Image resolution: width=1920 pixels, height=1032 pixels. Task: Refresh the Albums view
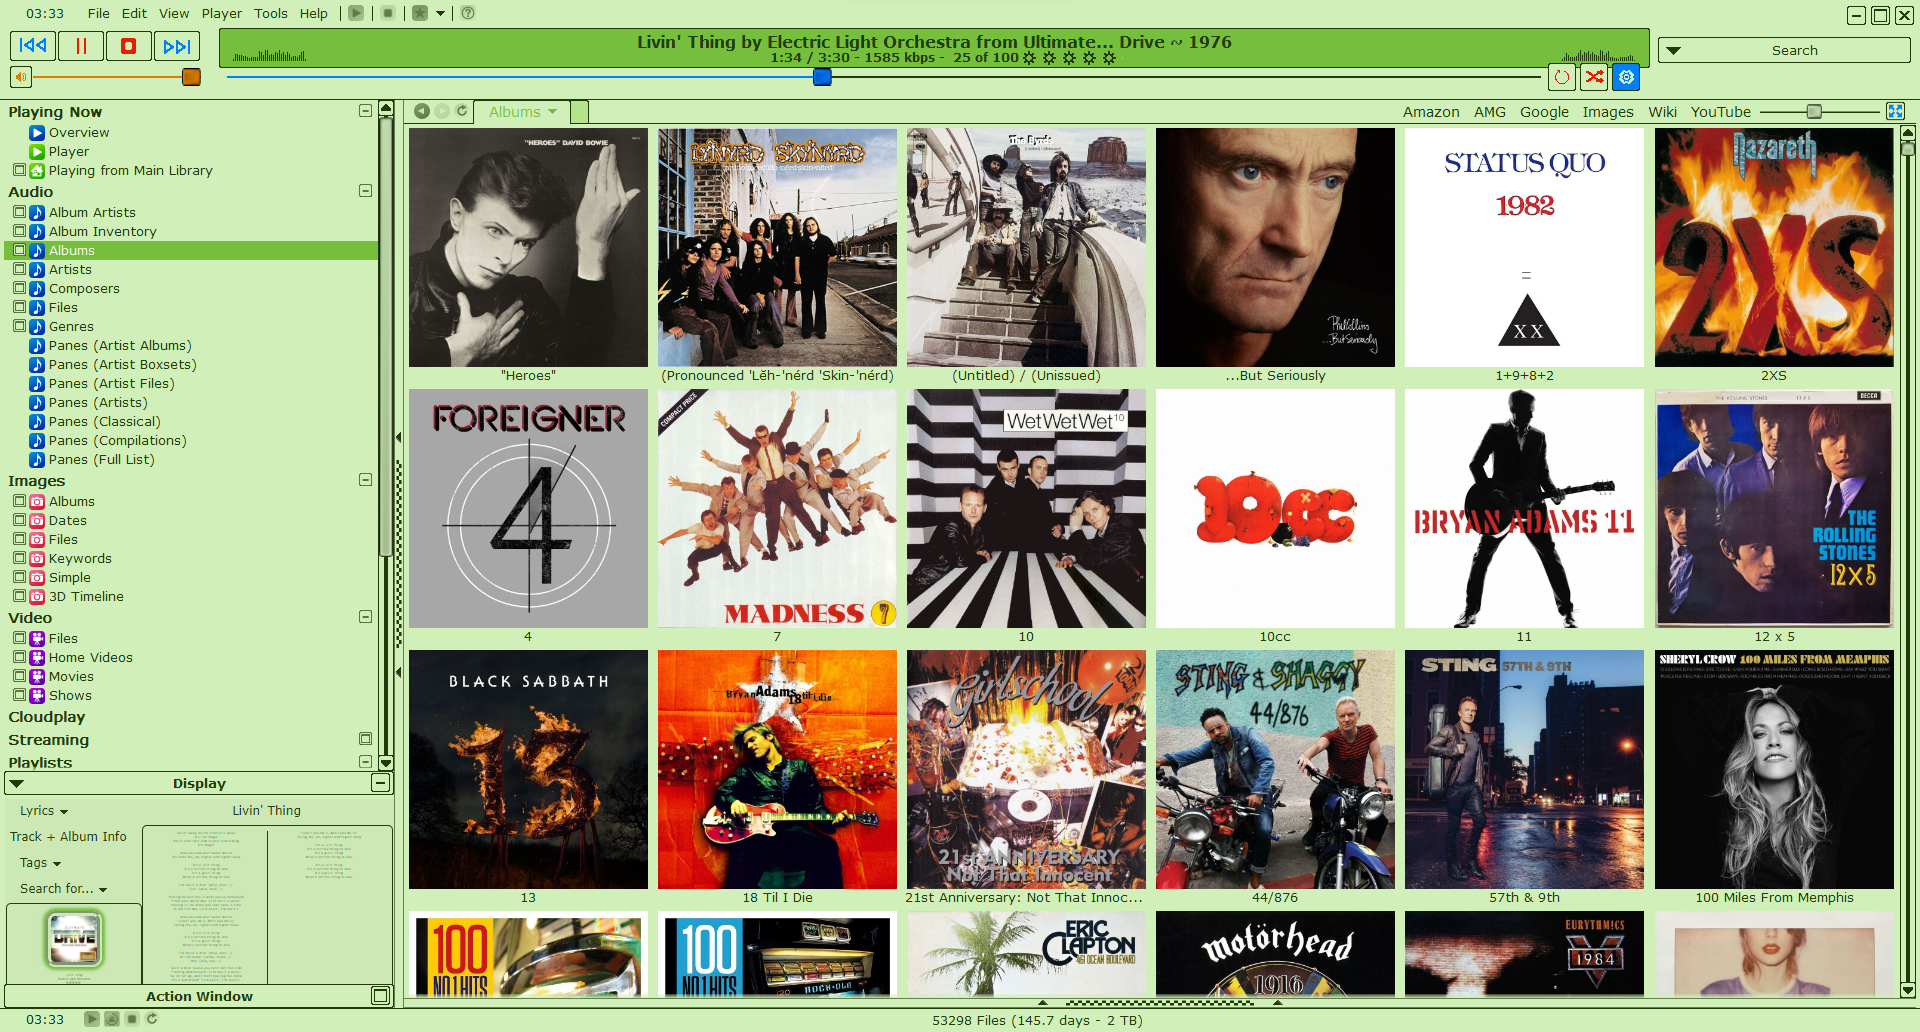click(x=462, y=111)
